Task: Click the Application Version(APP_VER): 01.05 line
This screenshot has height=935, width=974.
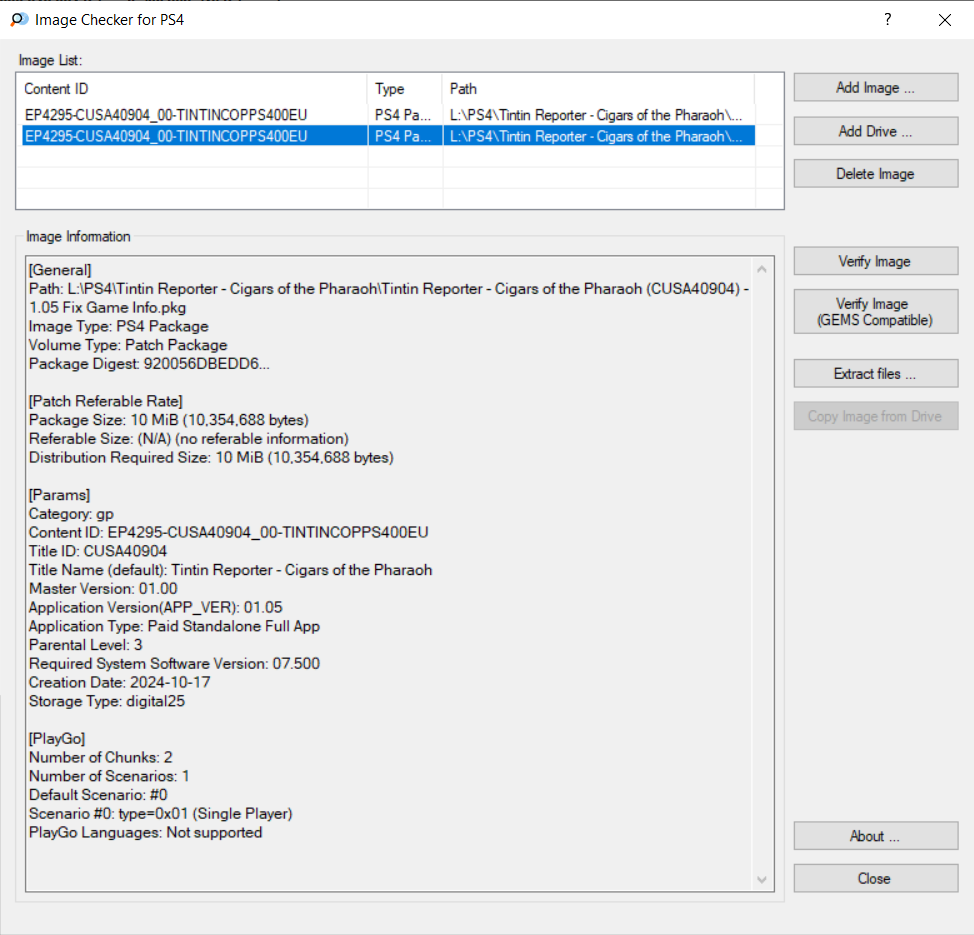Action: click(x=156, y=607)
